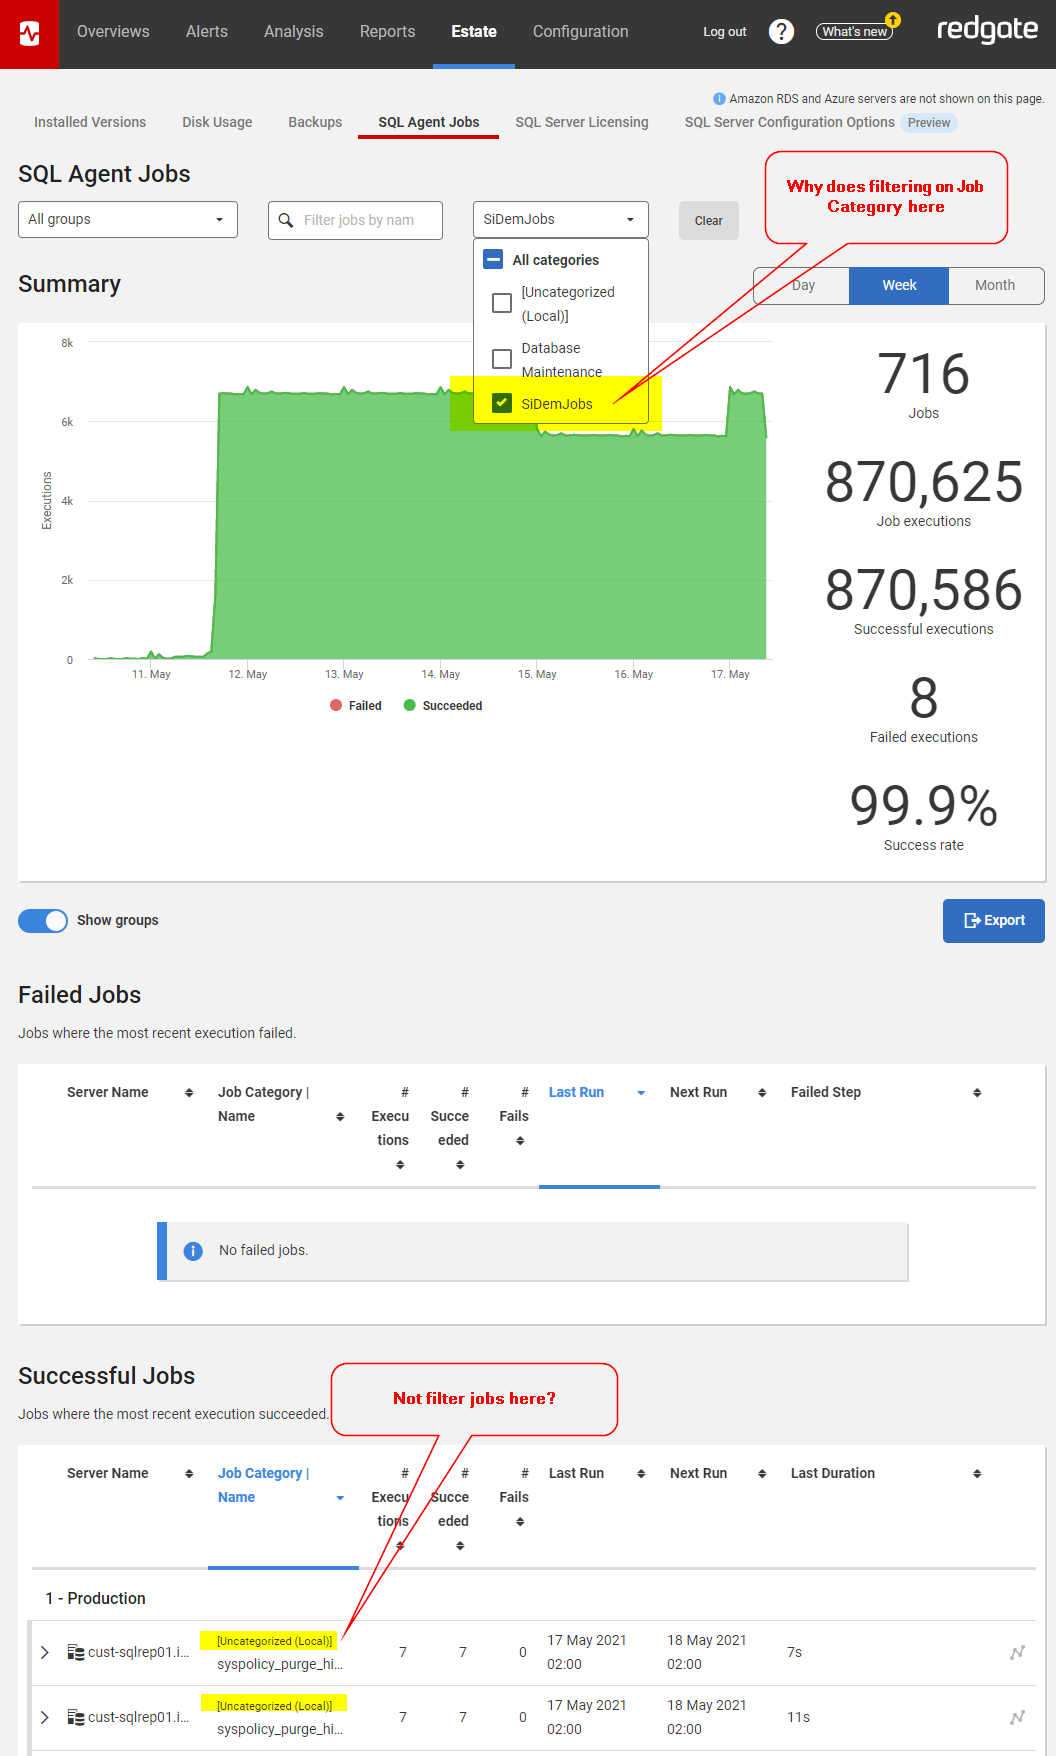
Task: Sort Successful Jobs by Last Duration arrows
Action: (977, 1474)
